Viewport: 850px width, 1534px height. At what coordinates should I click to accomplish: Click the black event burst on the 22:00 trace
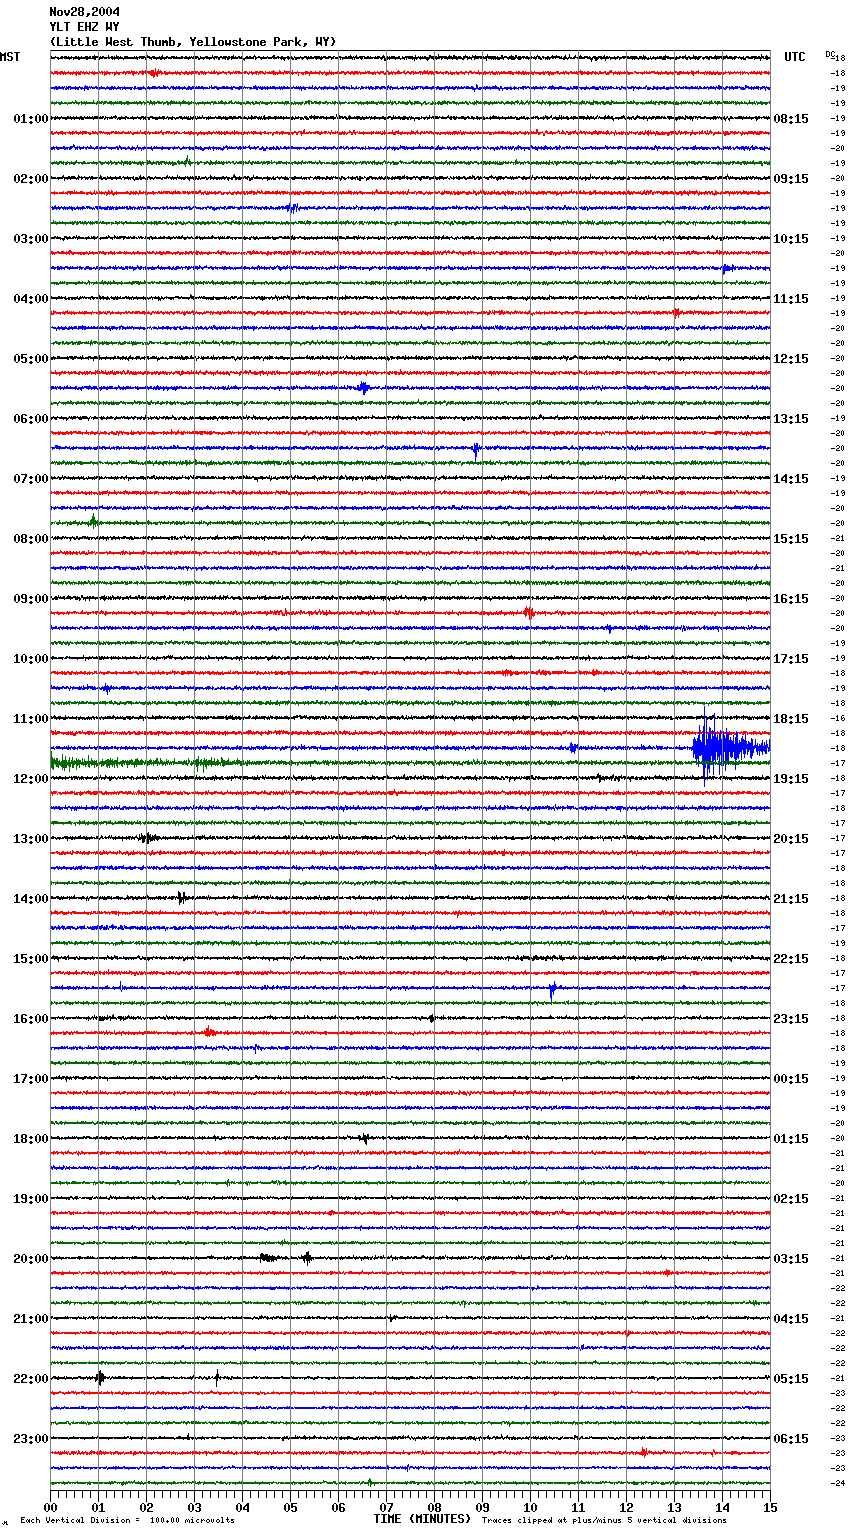[x=100, y=1378]
